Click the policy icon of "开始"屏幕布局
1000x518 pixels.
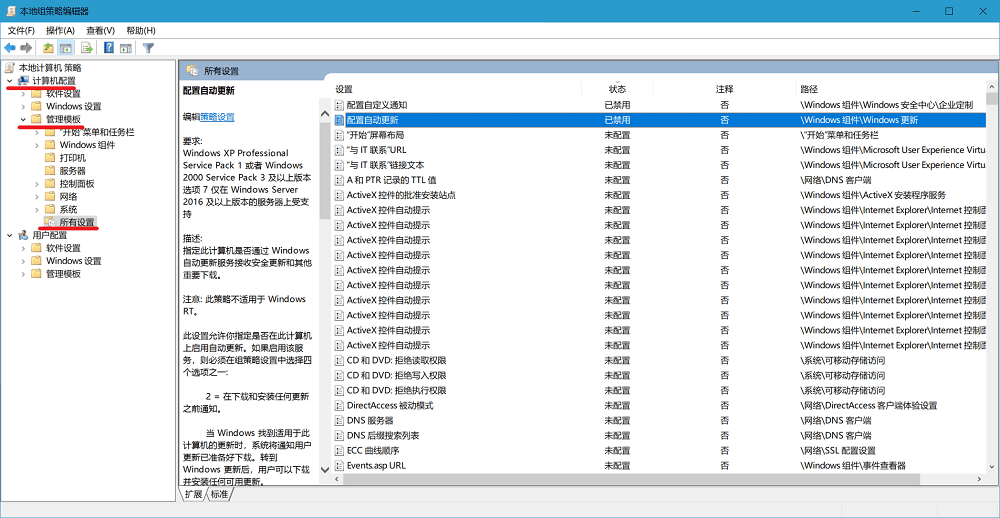pos(339,135)
